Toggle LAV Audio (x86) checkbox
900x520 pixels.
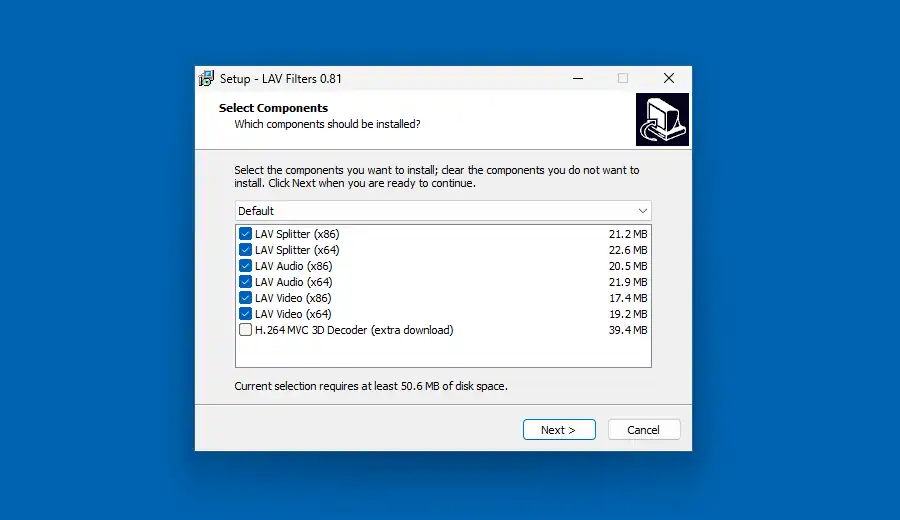[245, 266]
